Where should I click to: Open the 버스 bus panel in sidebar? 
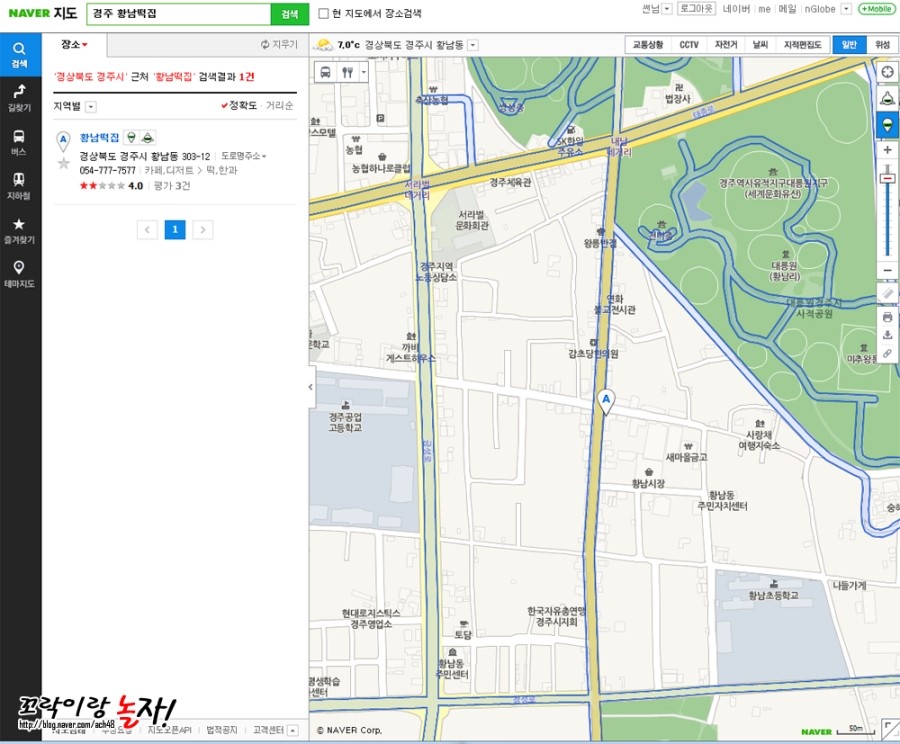click(x=20, y=142)
